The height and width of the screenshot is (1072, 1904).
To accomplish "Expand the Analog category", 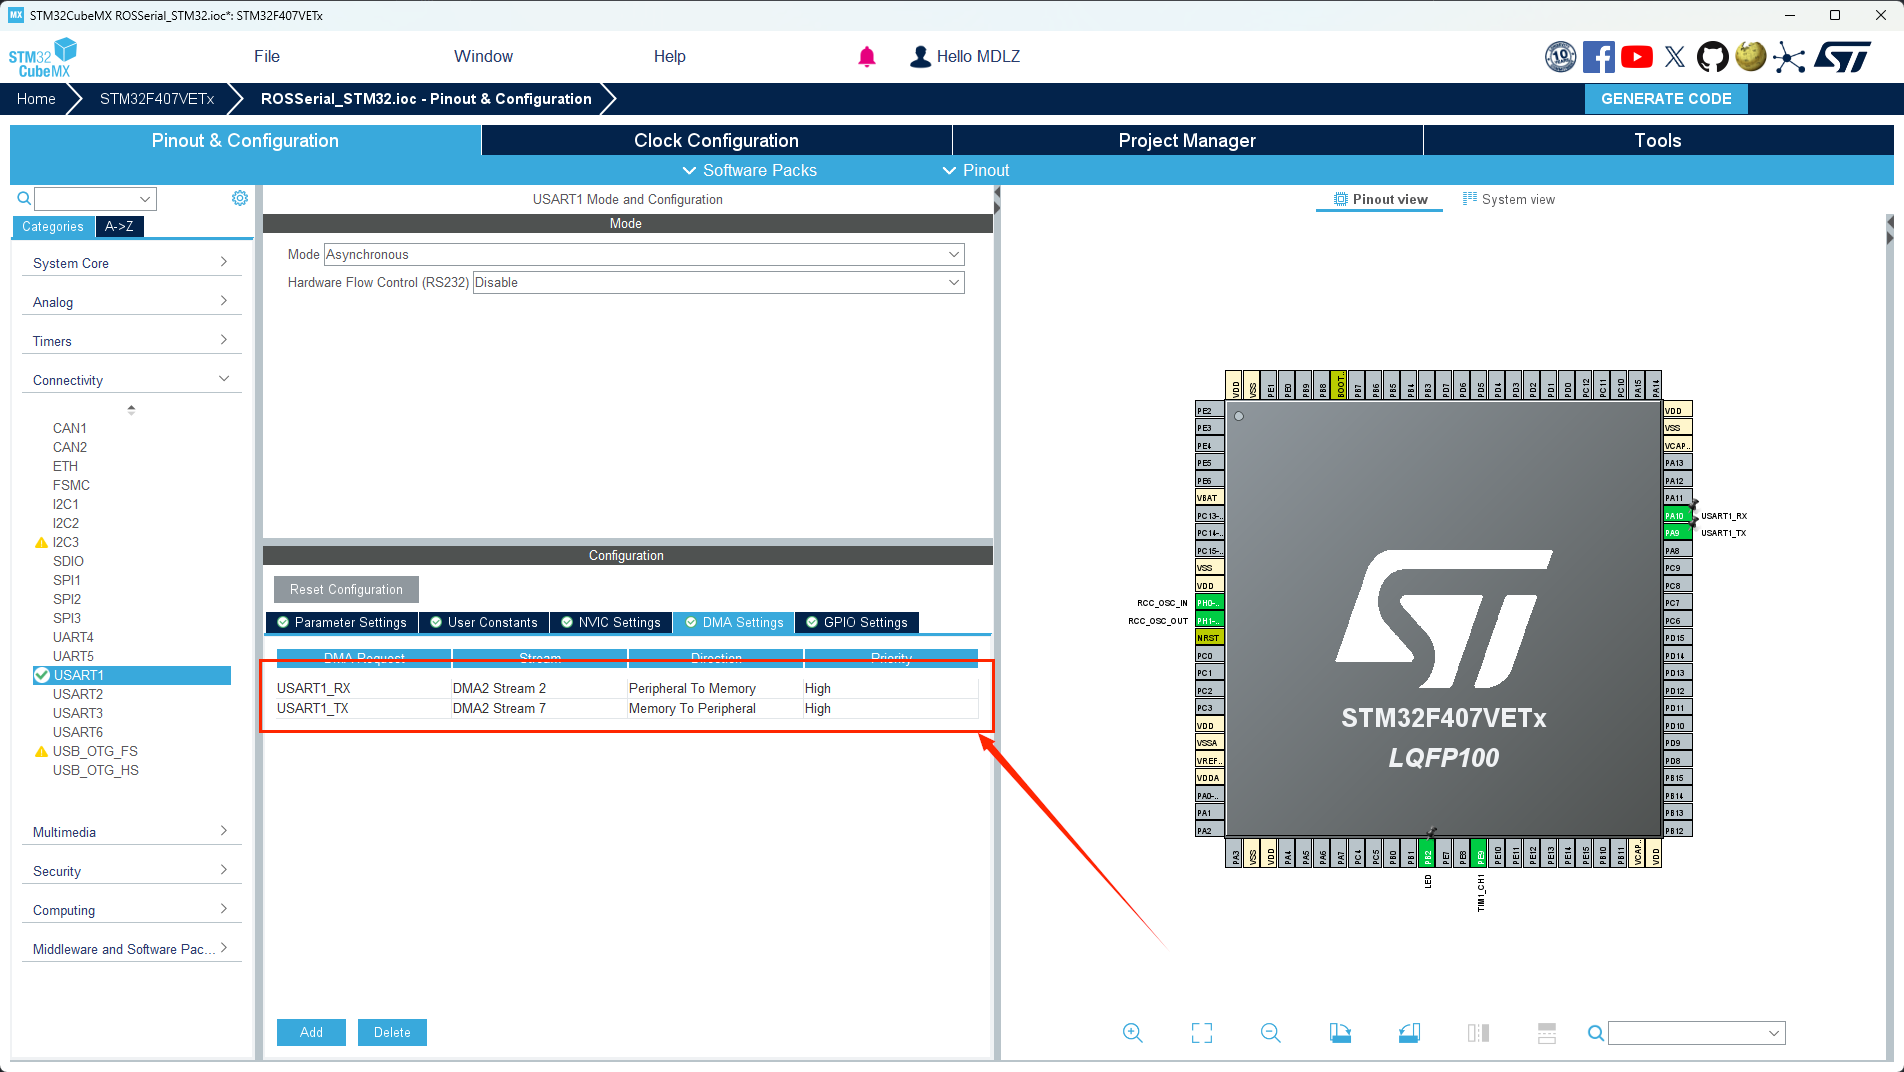I will pos(132,302).
